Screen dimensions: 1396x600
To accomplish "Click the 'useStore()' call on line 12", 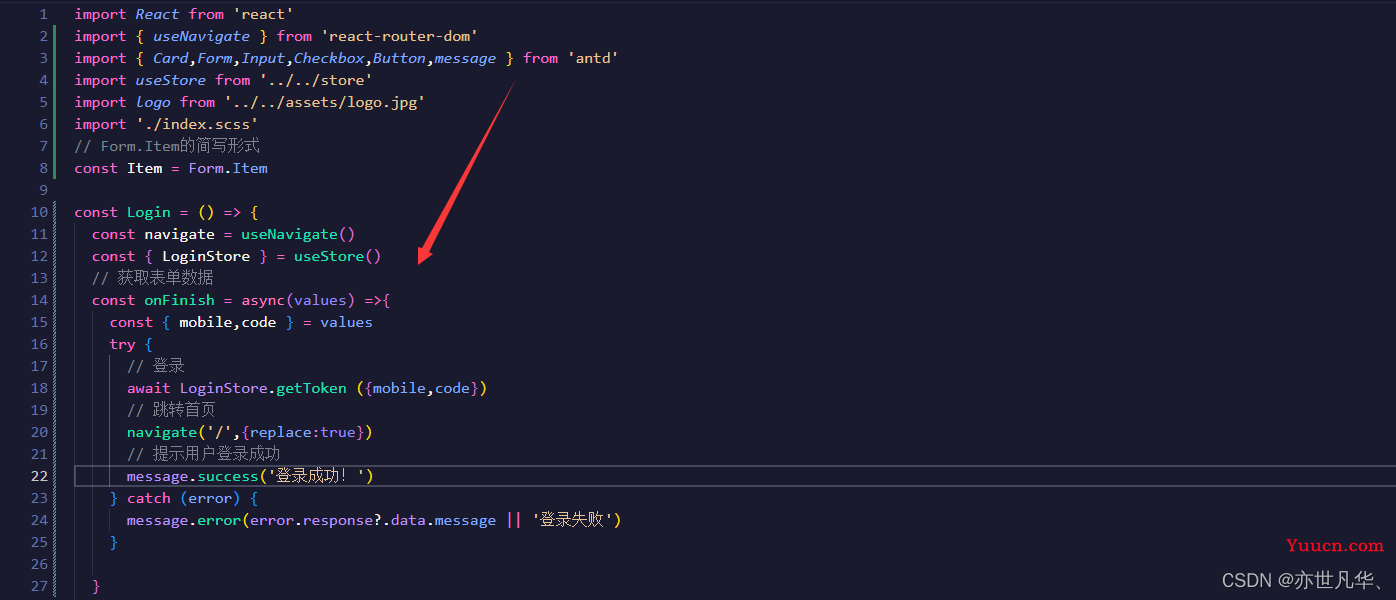I will tap(337, 256).
